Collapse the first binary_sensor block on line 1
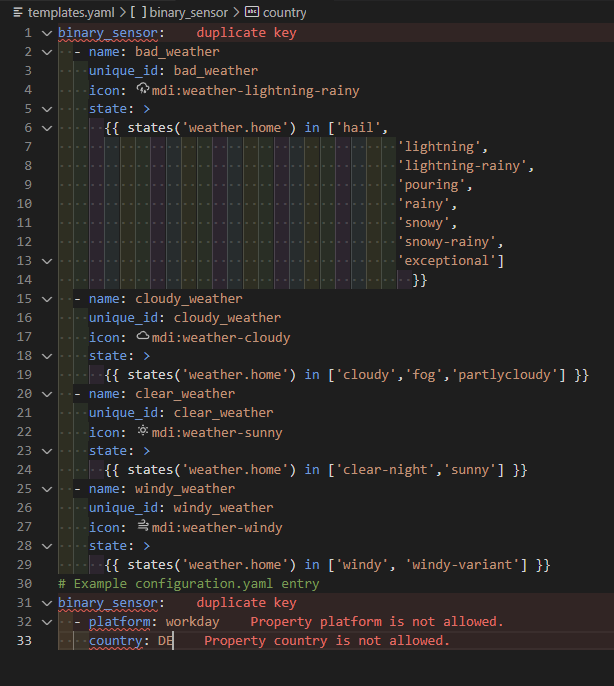Image resolution: width=614 pixels, height=686 pixels. (46, 33)
